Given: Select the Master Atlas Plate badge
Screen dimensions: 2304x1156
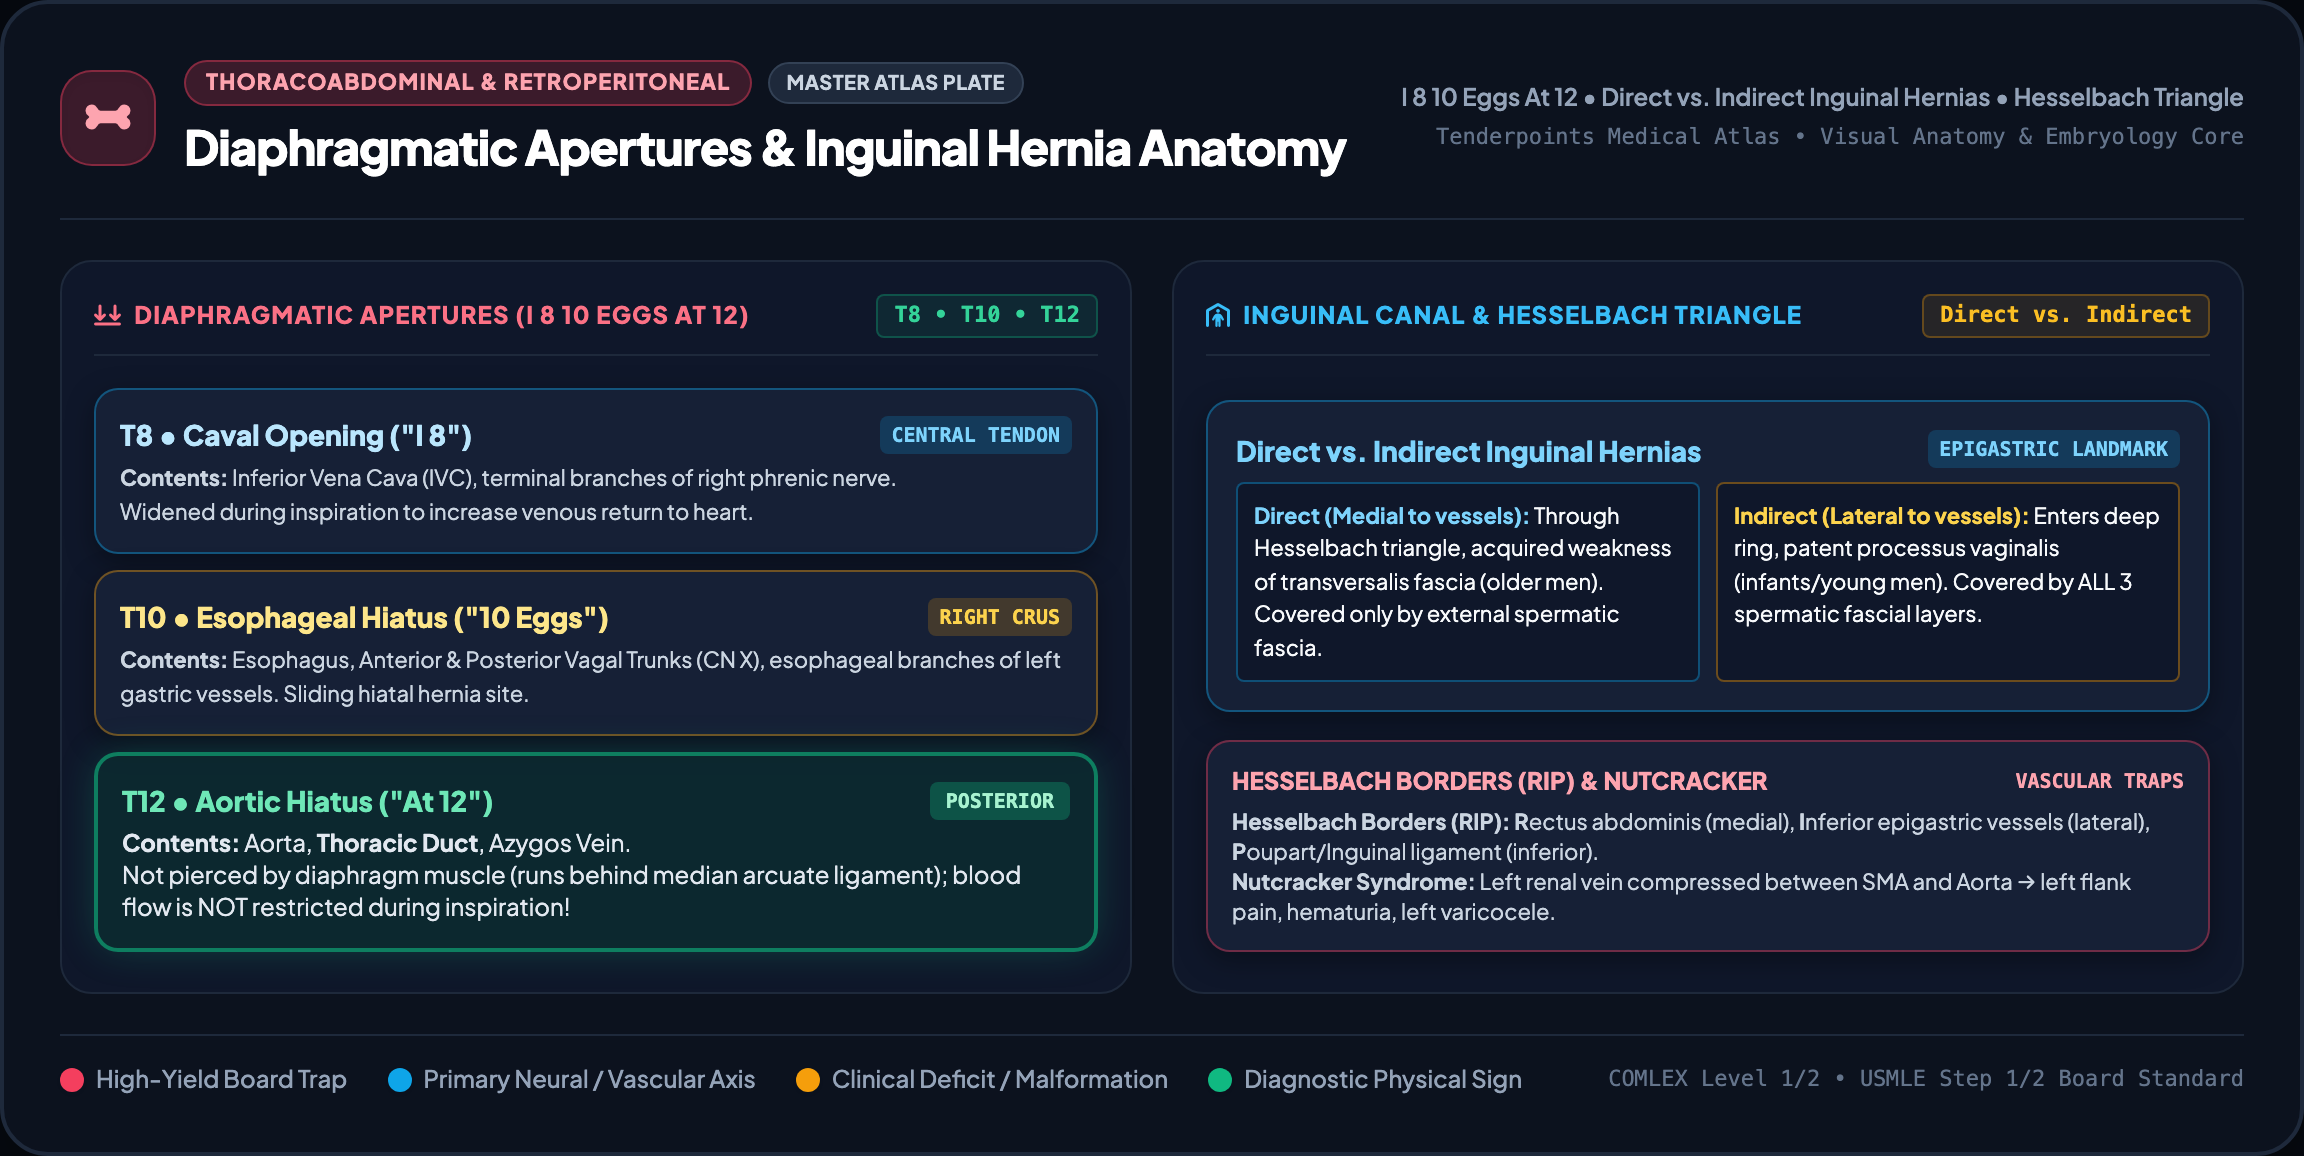Looking at the screenshot, I should [x=895, y=83].
